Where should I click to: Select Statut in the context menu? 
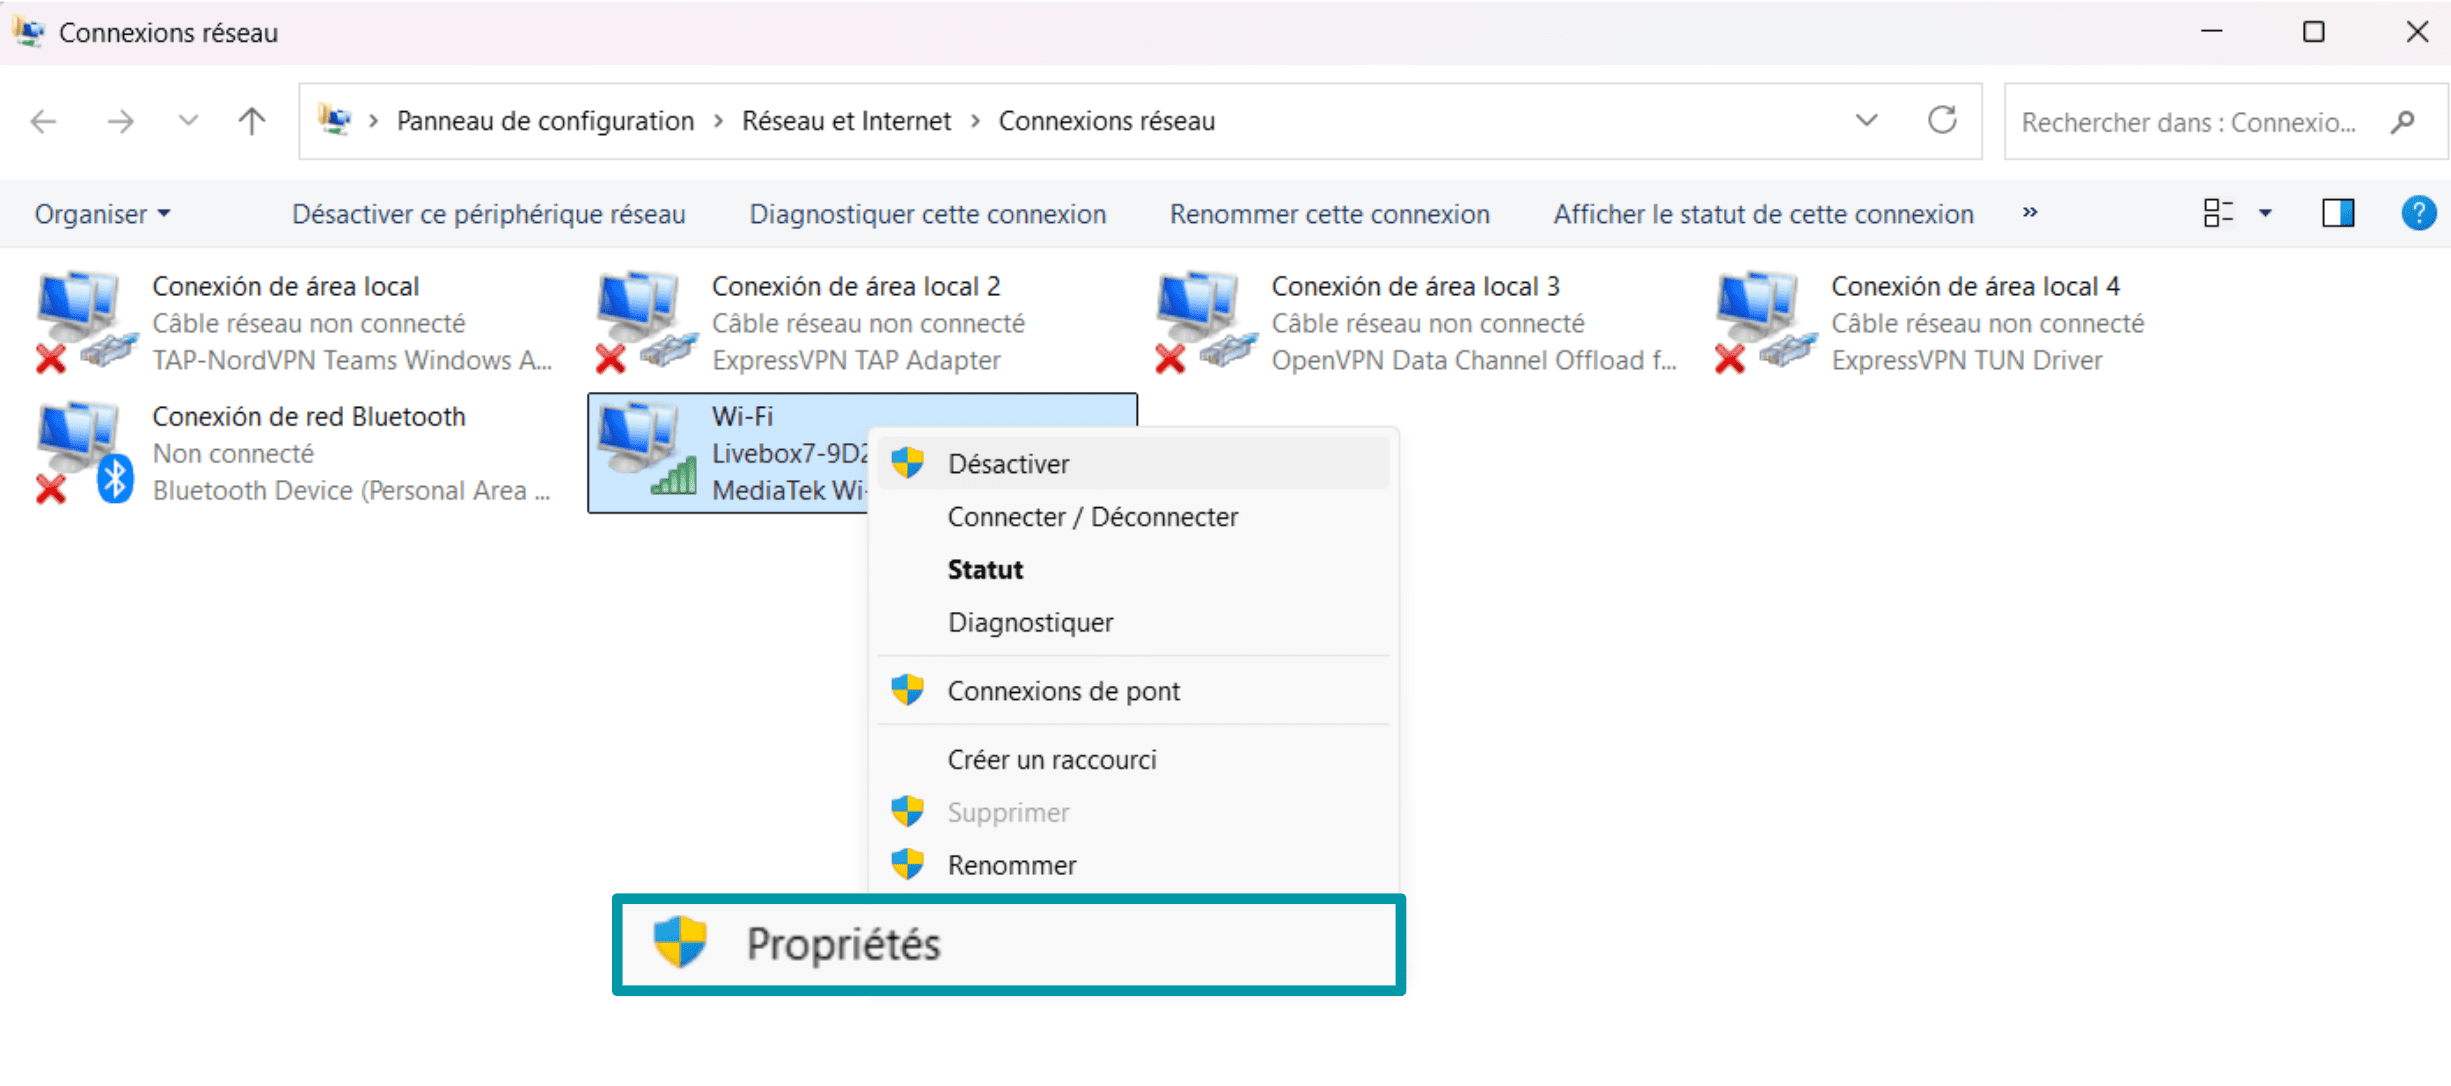click(x=984, y=569)
